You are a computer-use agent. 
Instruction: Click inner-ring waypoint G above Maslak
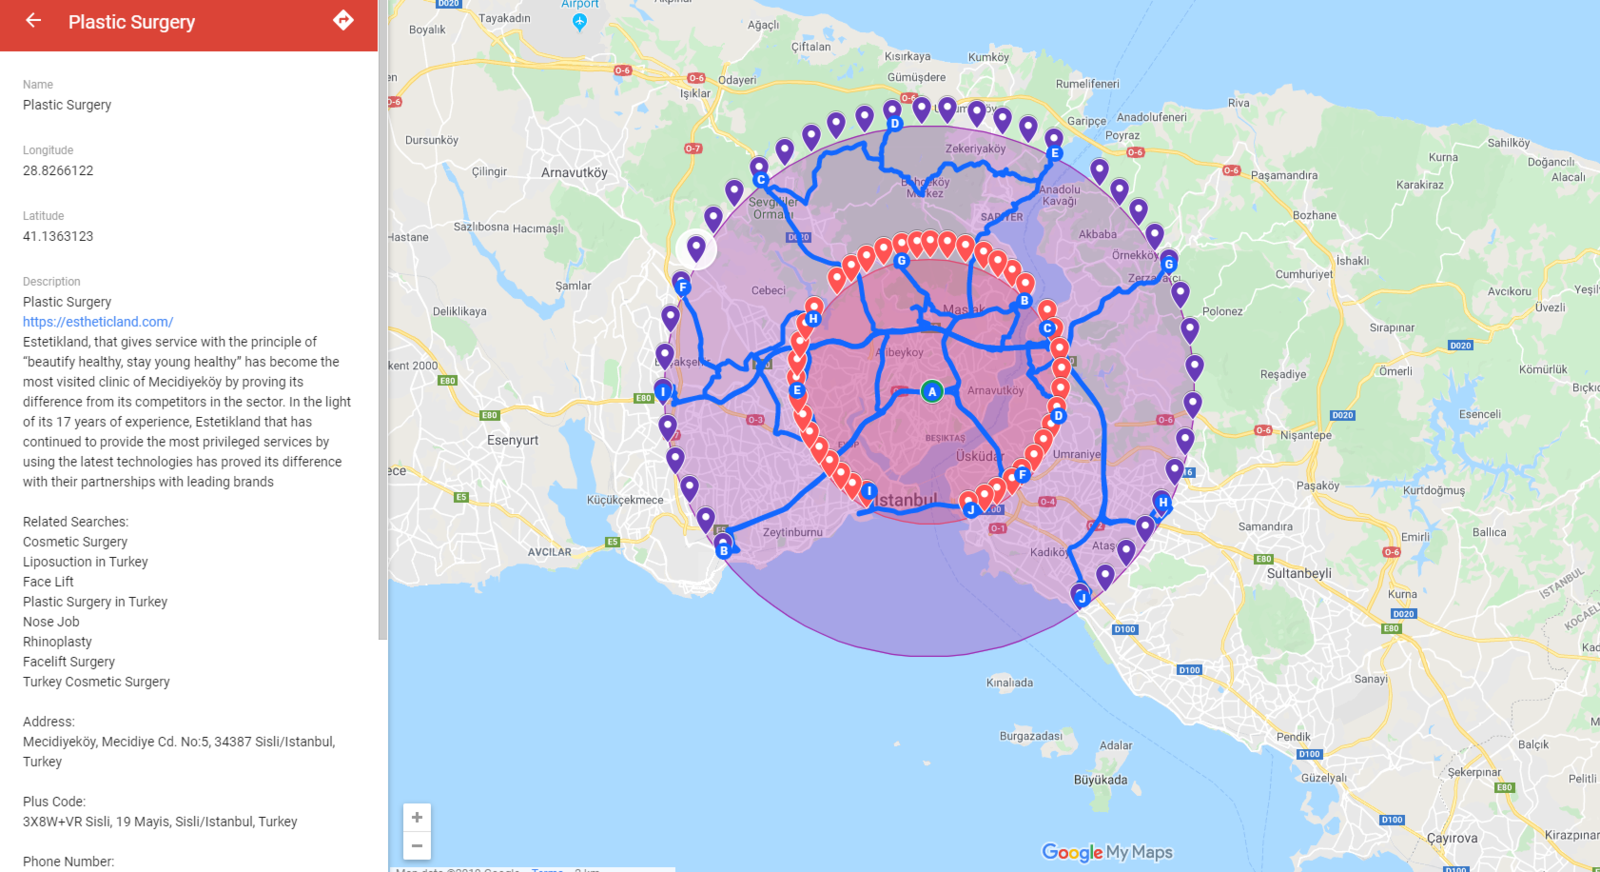pyautogui.click(x=901, y=260)
